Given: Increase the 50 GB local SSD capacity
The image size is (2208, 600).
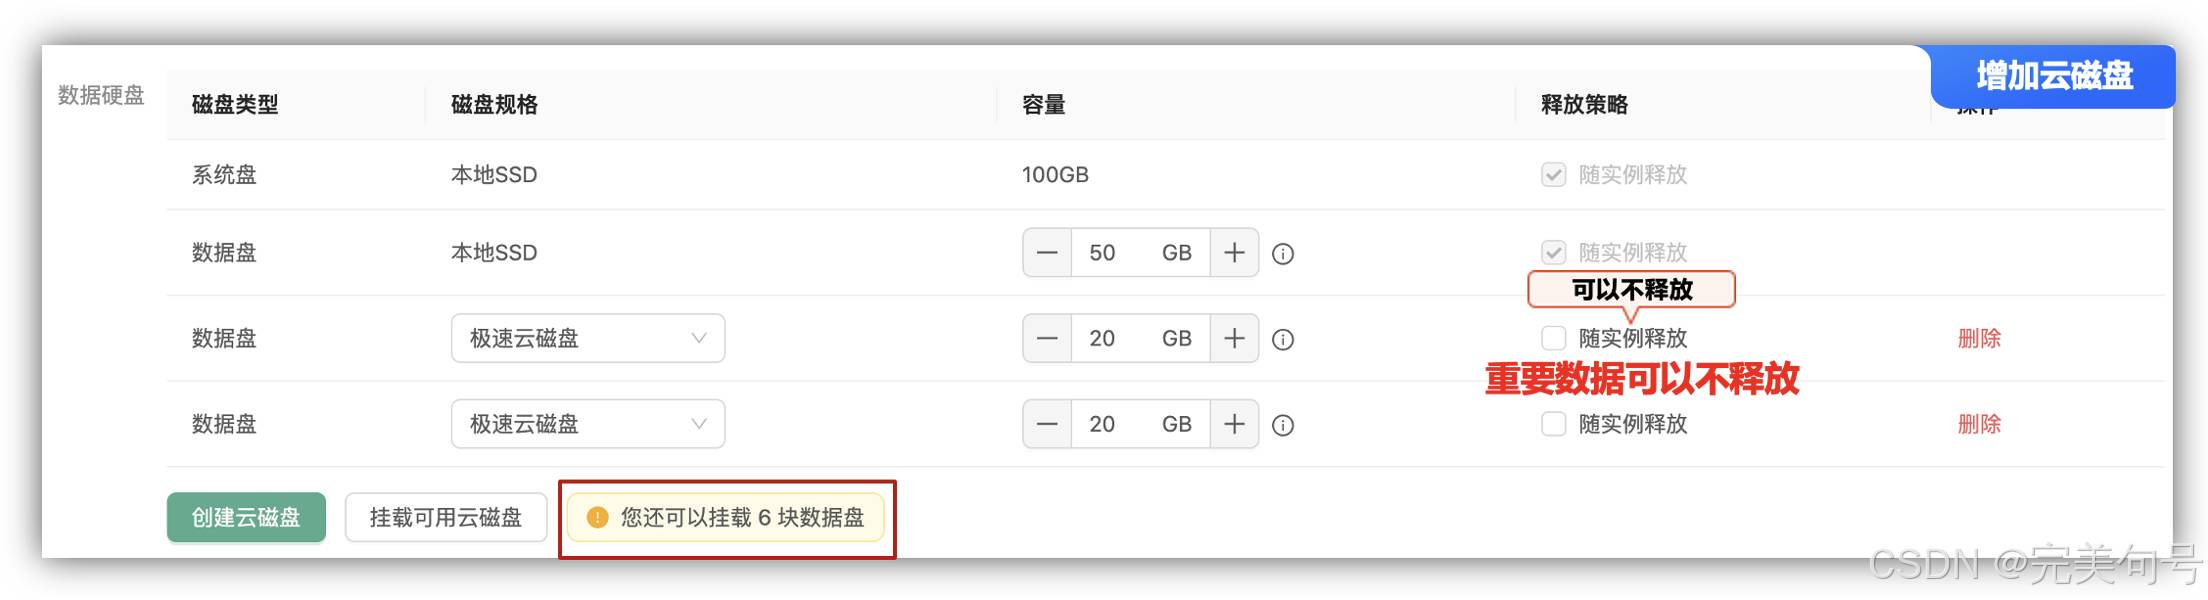Looking at the screenshot, I should [1234, 253].
